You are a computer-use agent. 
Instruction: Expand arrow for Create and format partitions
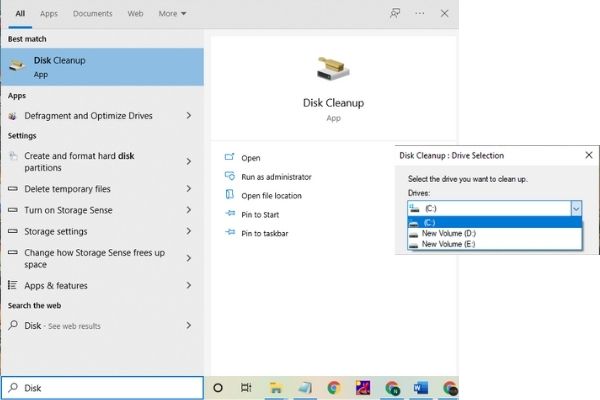point(189,162)
